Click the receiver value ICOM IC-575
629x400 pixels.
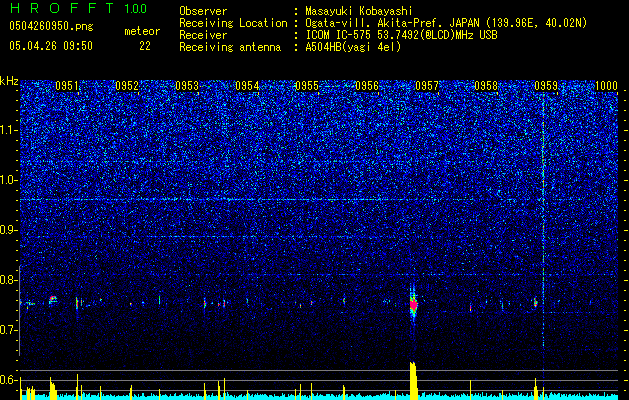[x=339, y=35]
